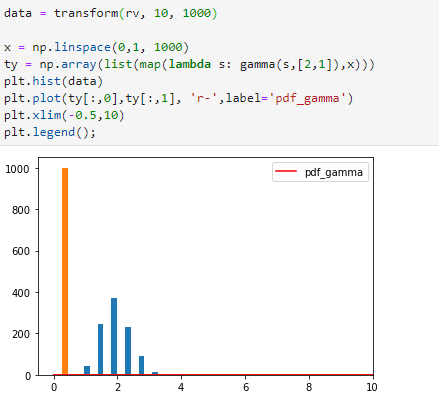Image resolution: width=439 pixels, height=407 pixels.
Task: Click the y-axis label 800
Action: [x=21, y=210]
